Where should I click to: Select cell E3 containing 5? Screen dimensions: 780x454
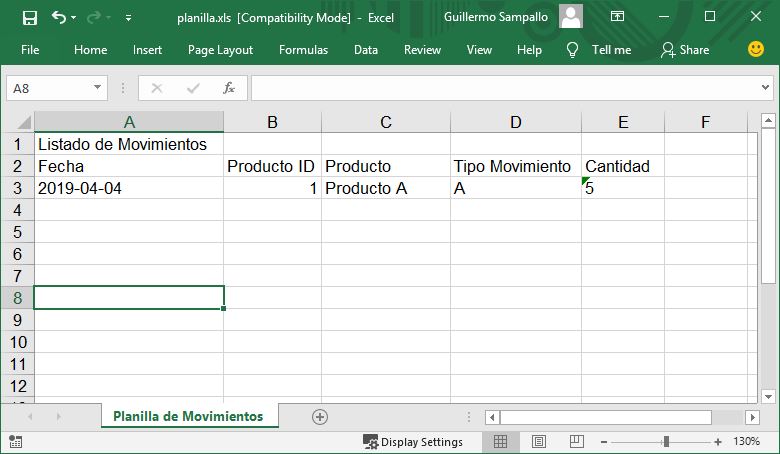[623, 188]
